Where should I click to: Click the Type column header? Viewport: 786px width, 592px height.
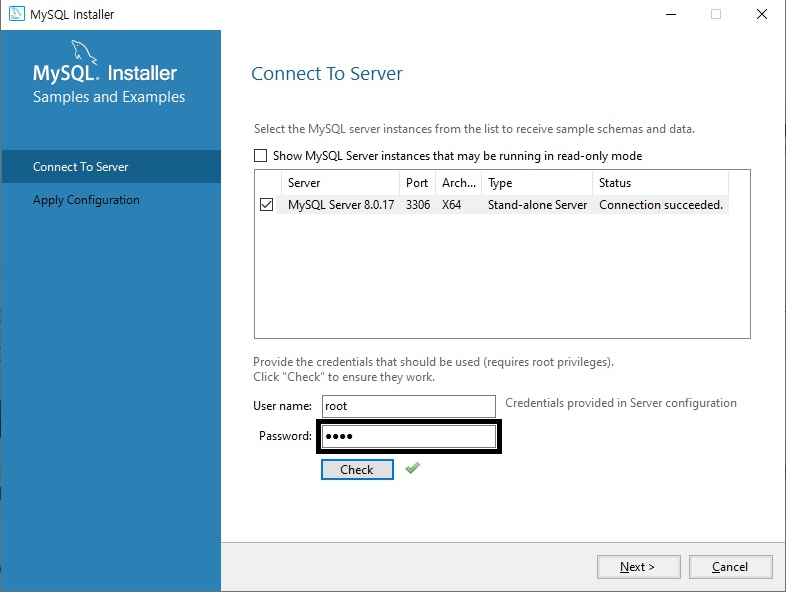pyautogui.click(x=537, y=183)
